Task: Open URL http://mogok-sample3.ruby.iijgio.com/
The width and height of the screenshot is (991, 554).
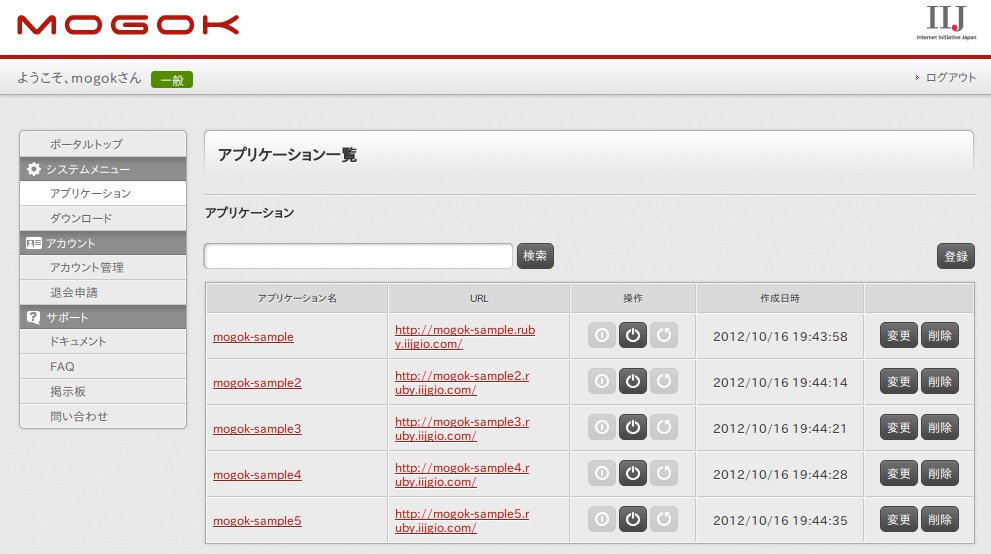Action: 462,429
